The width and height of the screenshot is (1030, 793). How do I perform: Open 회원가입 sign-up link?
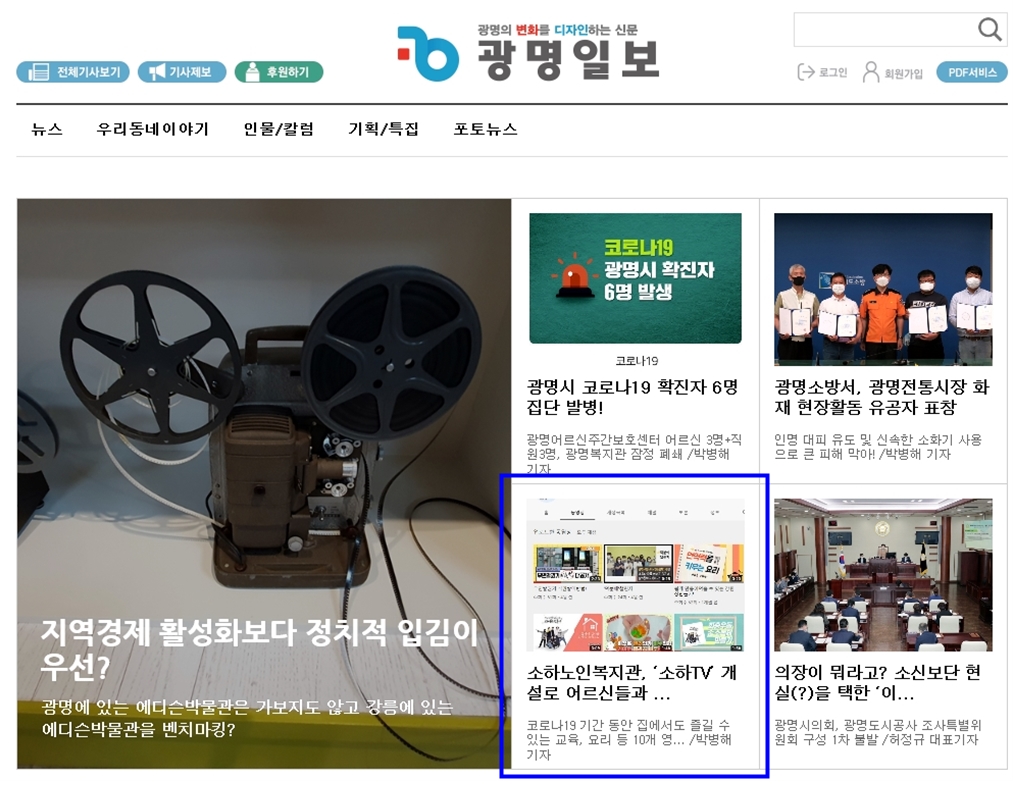[893, 72]
